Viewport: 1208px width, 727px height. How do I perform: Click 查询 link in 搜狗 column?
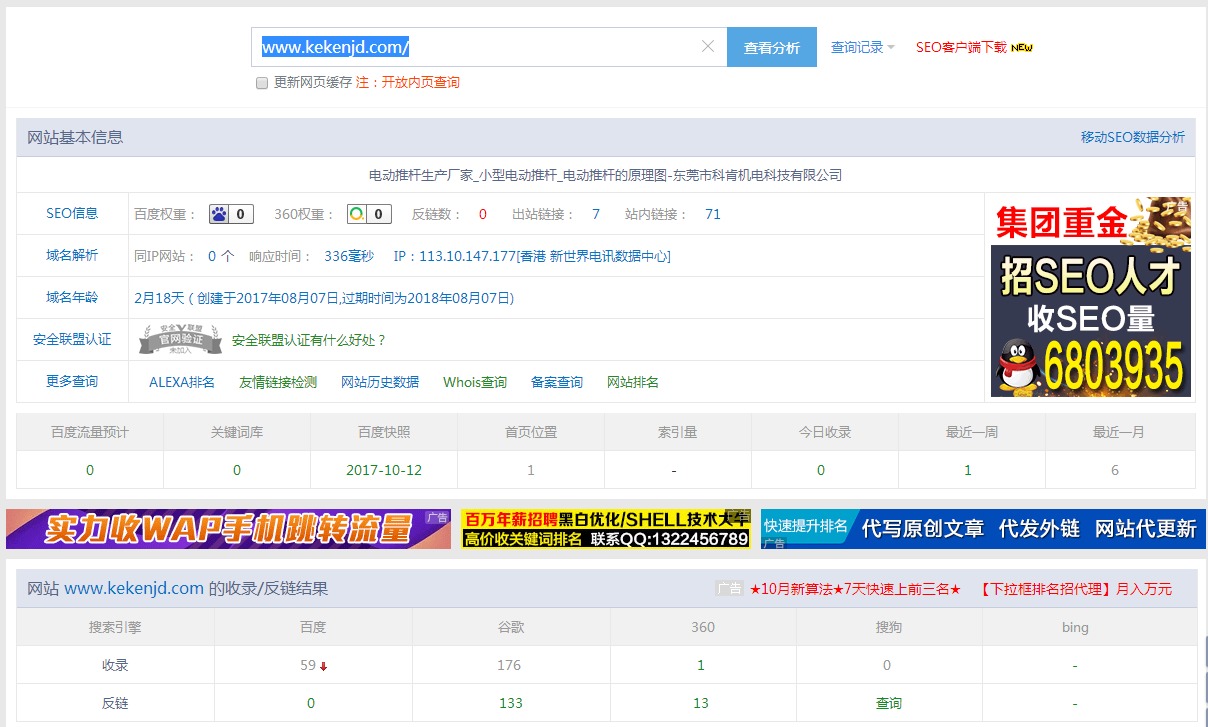(x=889, y=703)
